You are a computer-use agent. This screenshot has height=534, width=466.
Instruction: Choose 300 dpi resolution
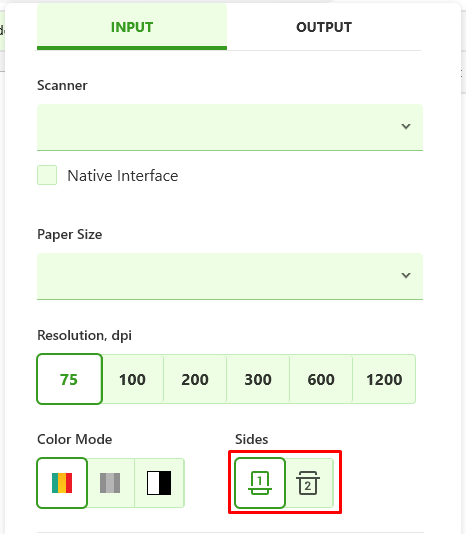(x=258, y=379)
